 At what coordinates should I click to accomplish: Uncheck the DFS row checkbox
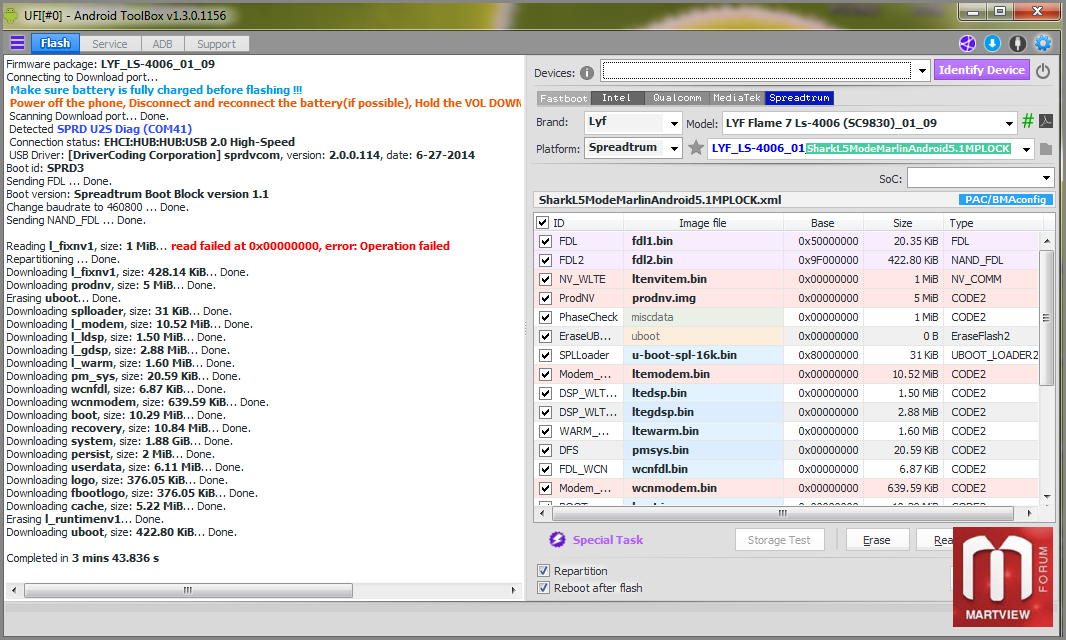[x=545, y=450]
